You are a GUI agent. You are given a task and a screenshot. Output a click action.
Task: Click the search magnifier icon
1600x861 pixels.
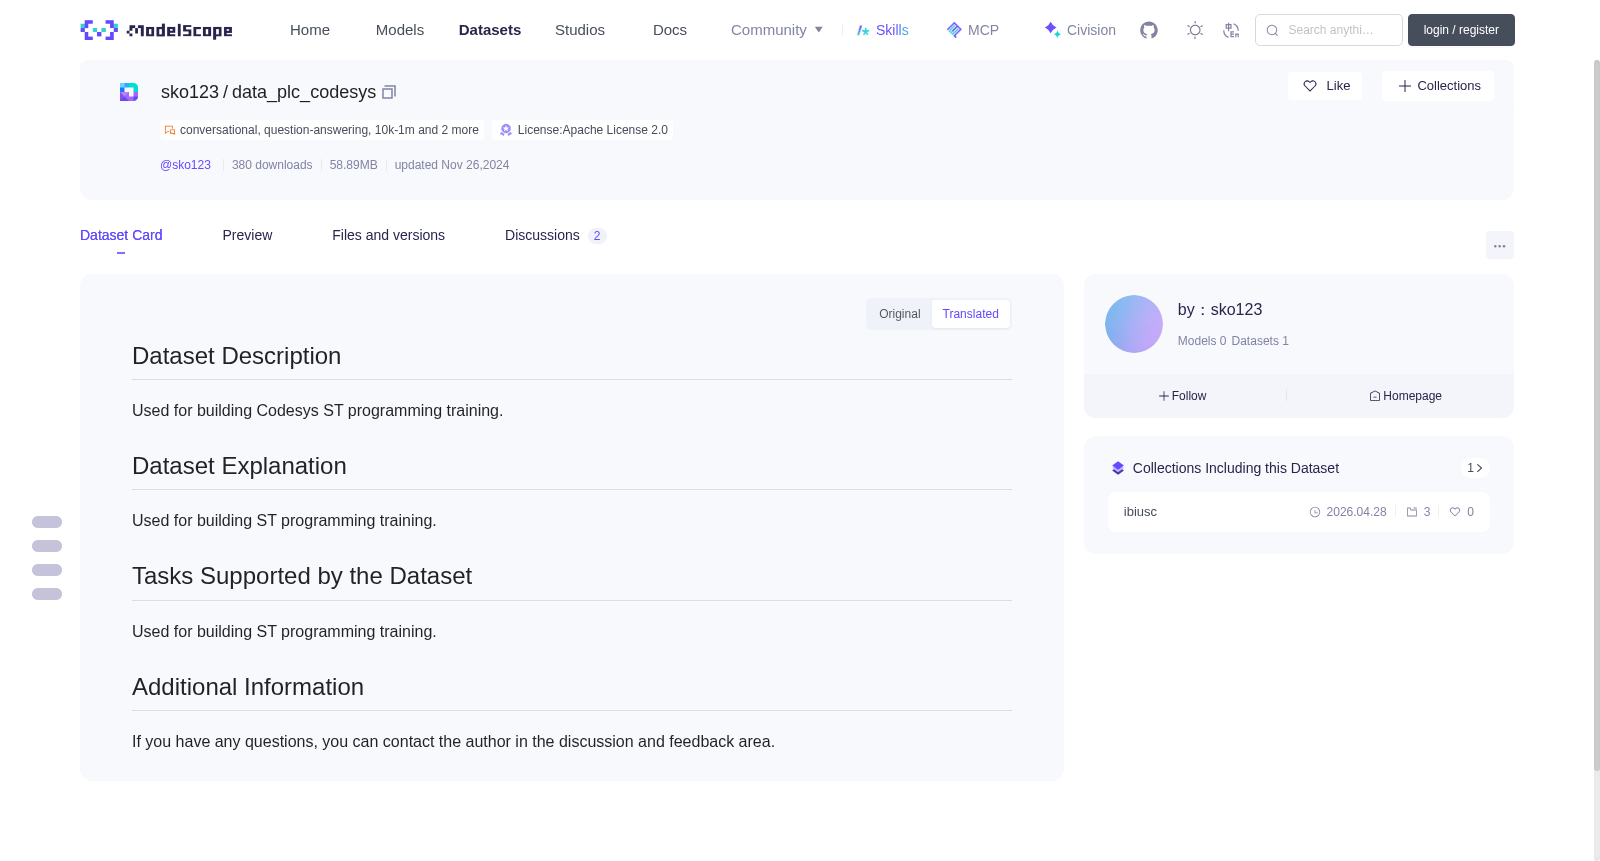[x=1272, y=30]
